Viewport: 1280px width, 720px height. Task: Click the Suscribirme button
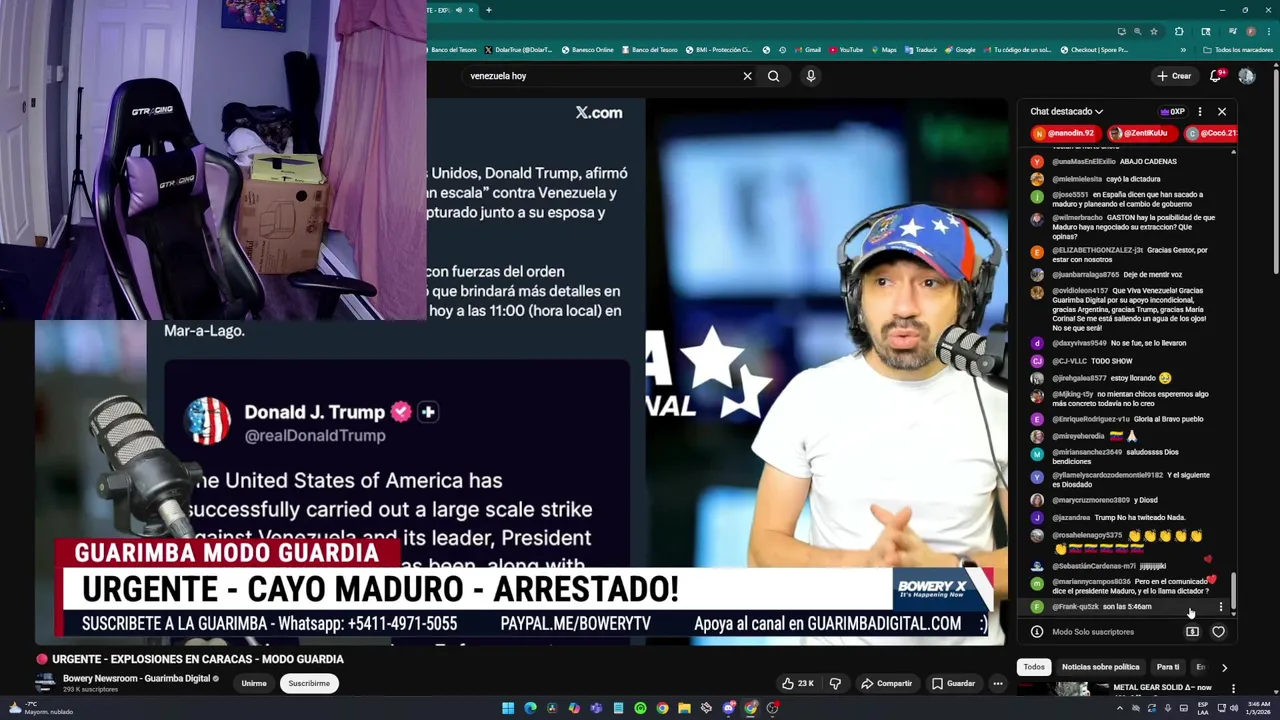309,684
